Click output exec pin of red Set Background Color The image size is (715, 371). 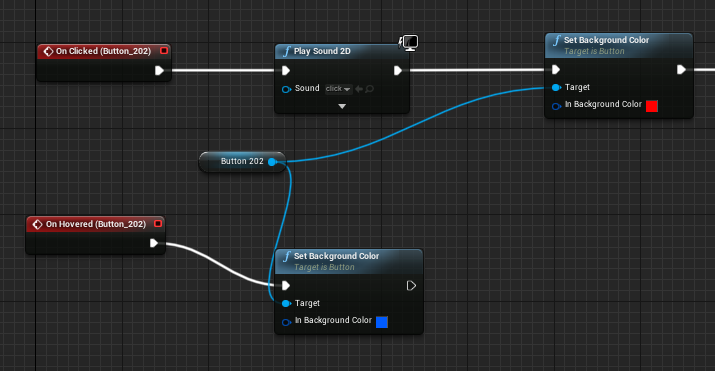681,70
